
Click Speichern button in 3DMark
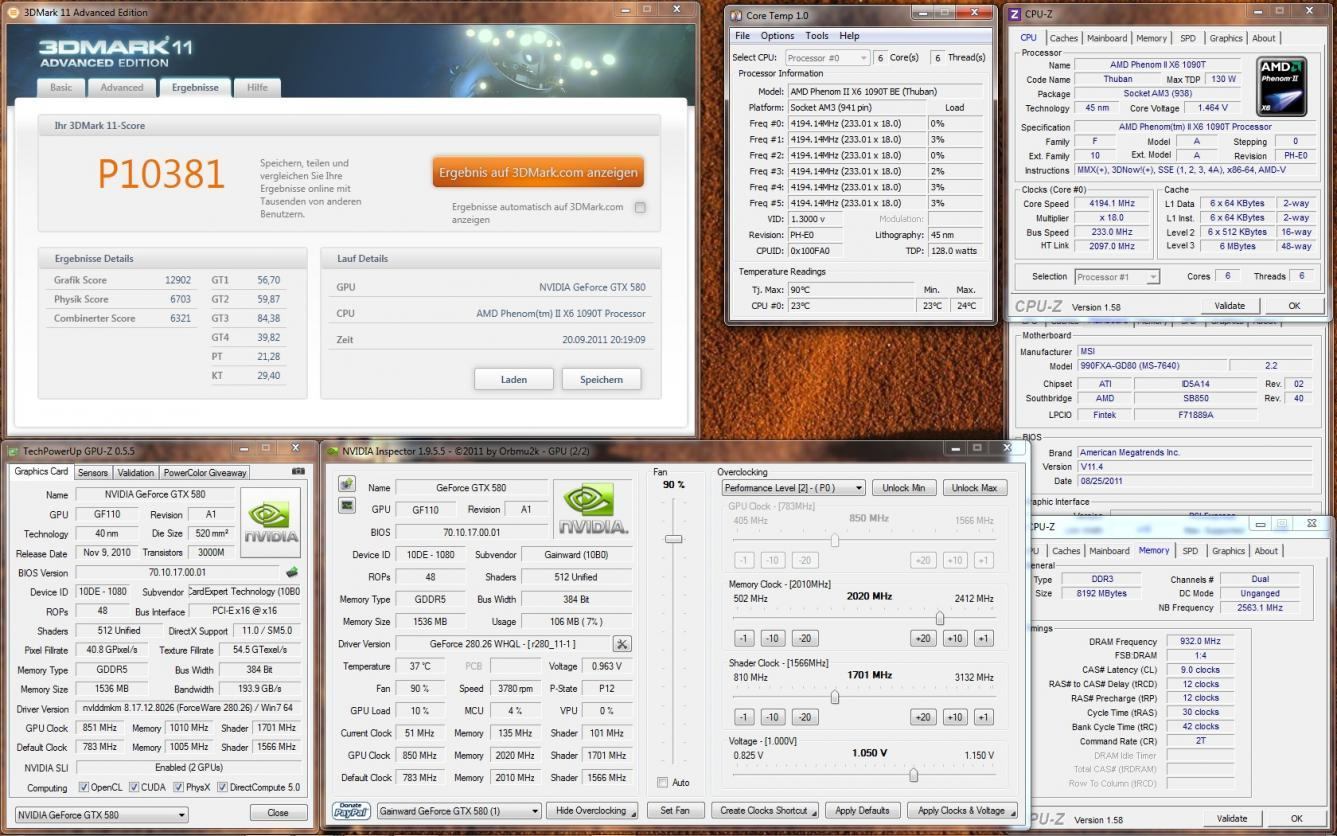pyautogui.click(x=601, y=379)
